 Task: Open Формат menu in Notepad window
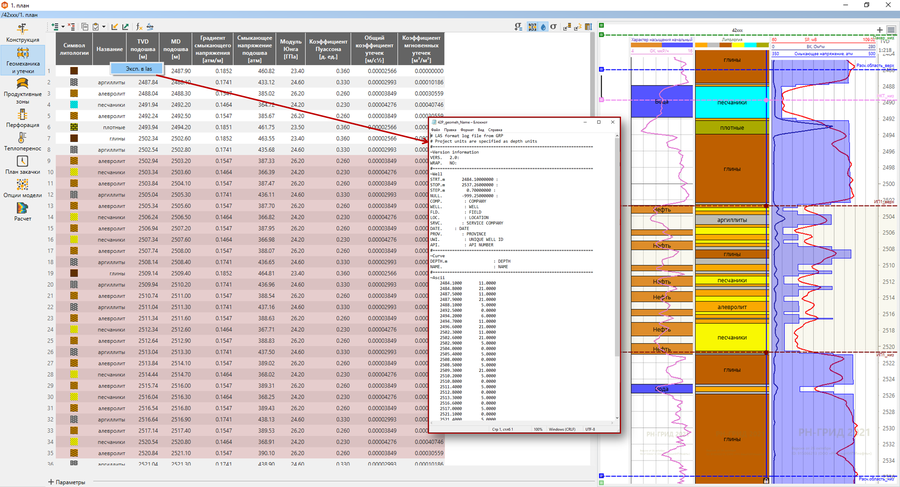coord(465,131)
